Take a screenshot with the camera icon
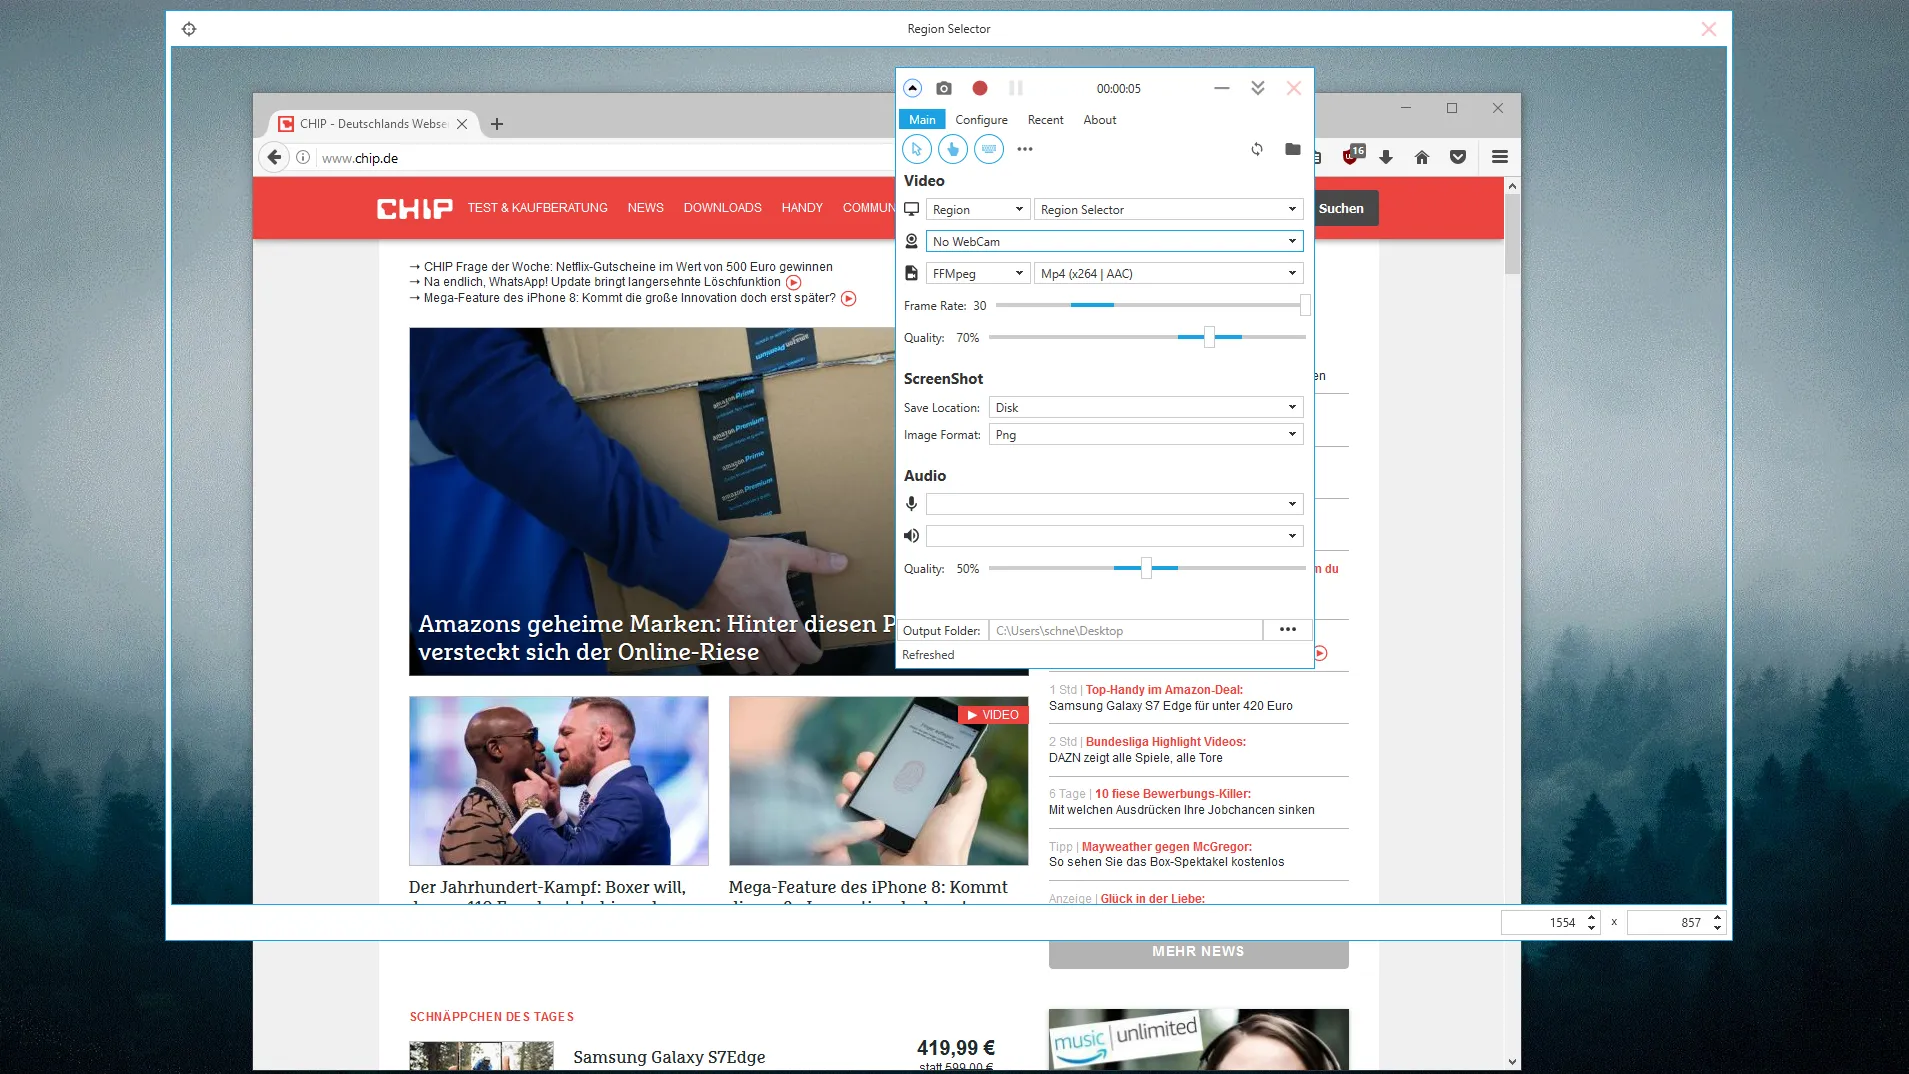This screenshot has width=1909, height=1074. point(943,88)
